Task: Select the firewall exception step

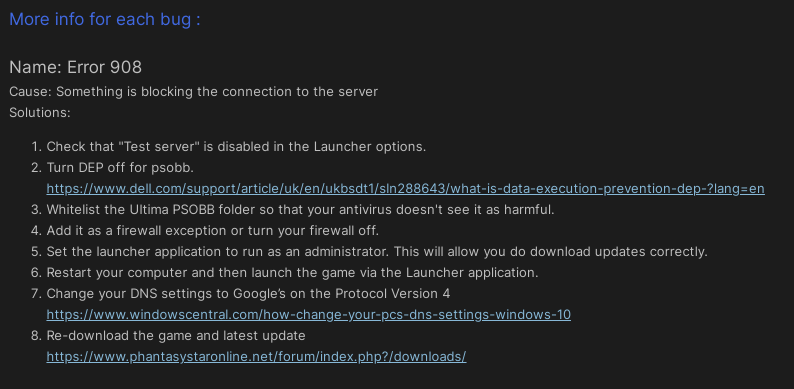Action: 213,231
